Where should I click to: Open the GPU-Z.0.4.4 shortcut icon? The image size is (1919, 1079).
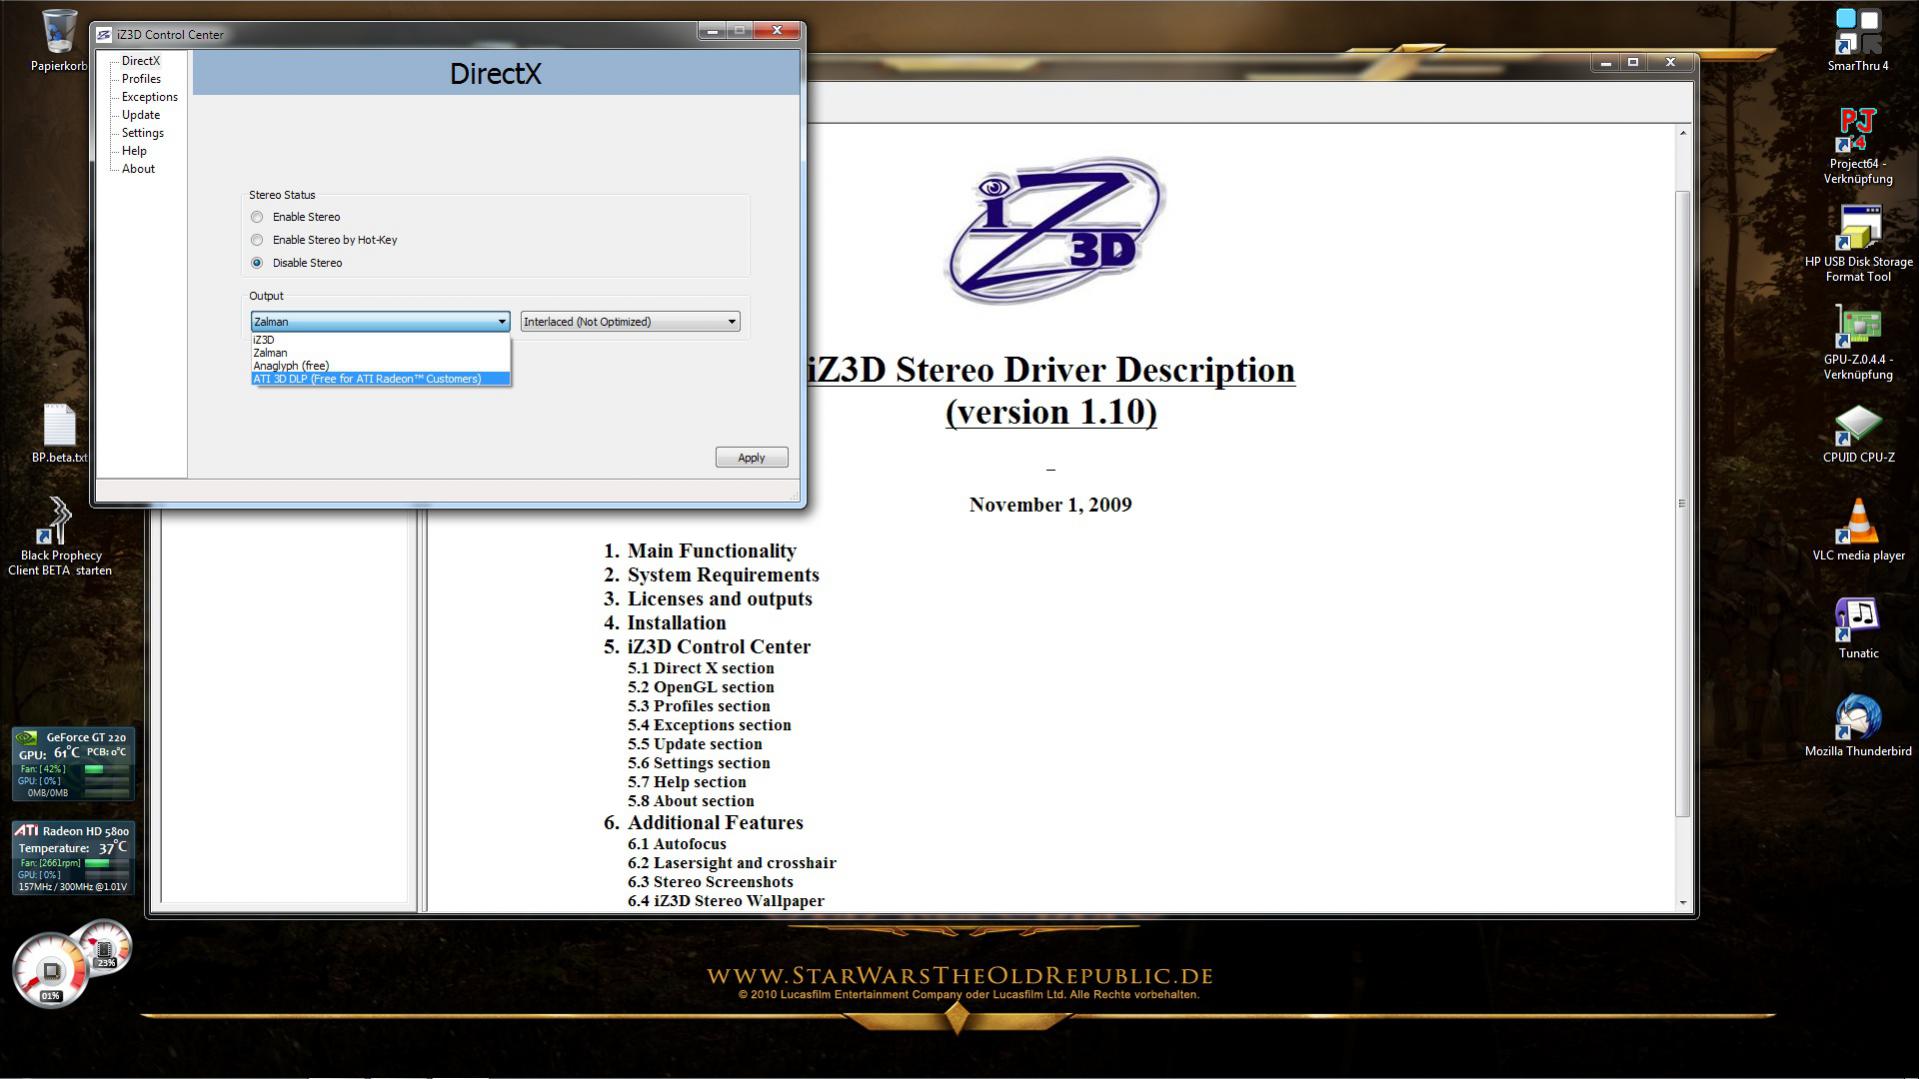click(1857, 342)
